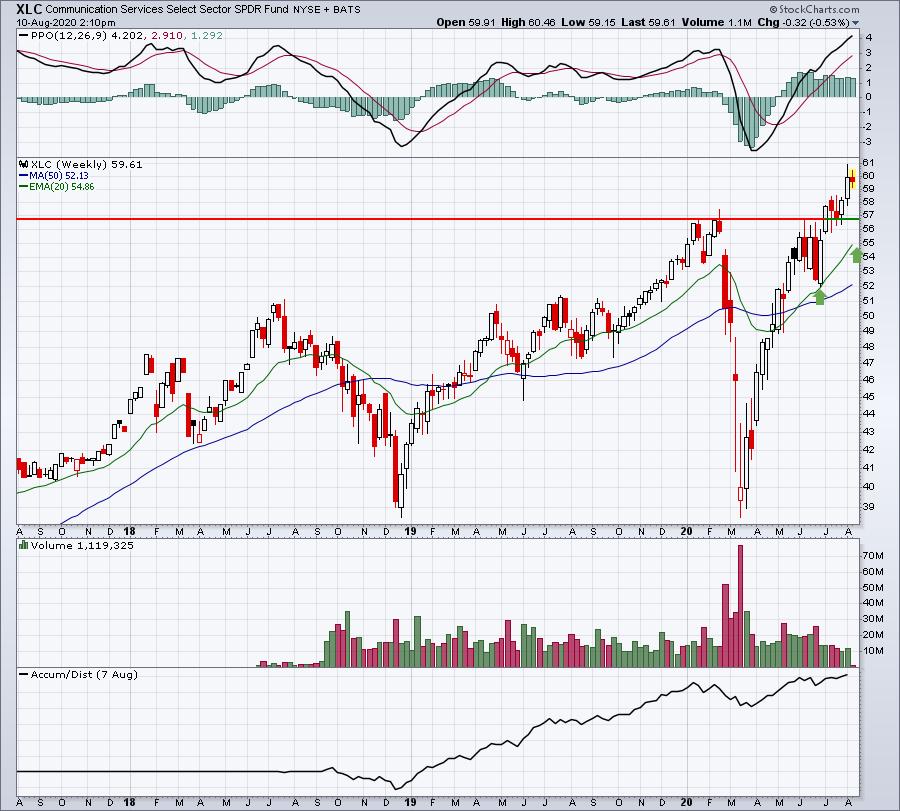The width and height of the screenshot is (900, 811).
Task: Click the Accum/Dist legend line marker
Action: [x=24, y=674]
